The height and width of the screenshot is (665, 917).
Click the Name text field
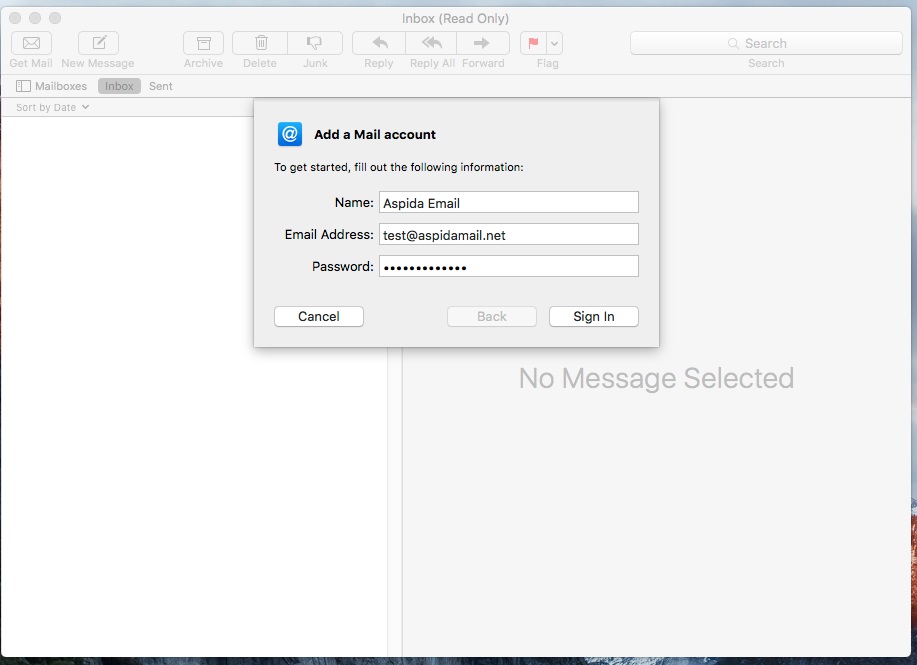(508, 202)
